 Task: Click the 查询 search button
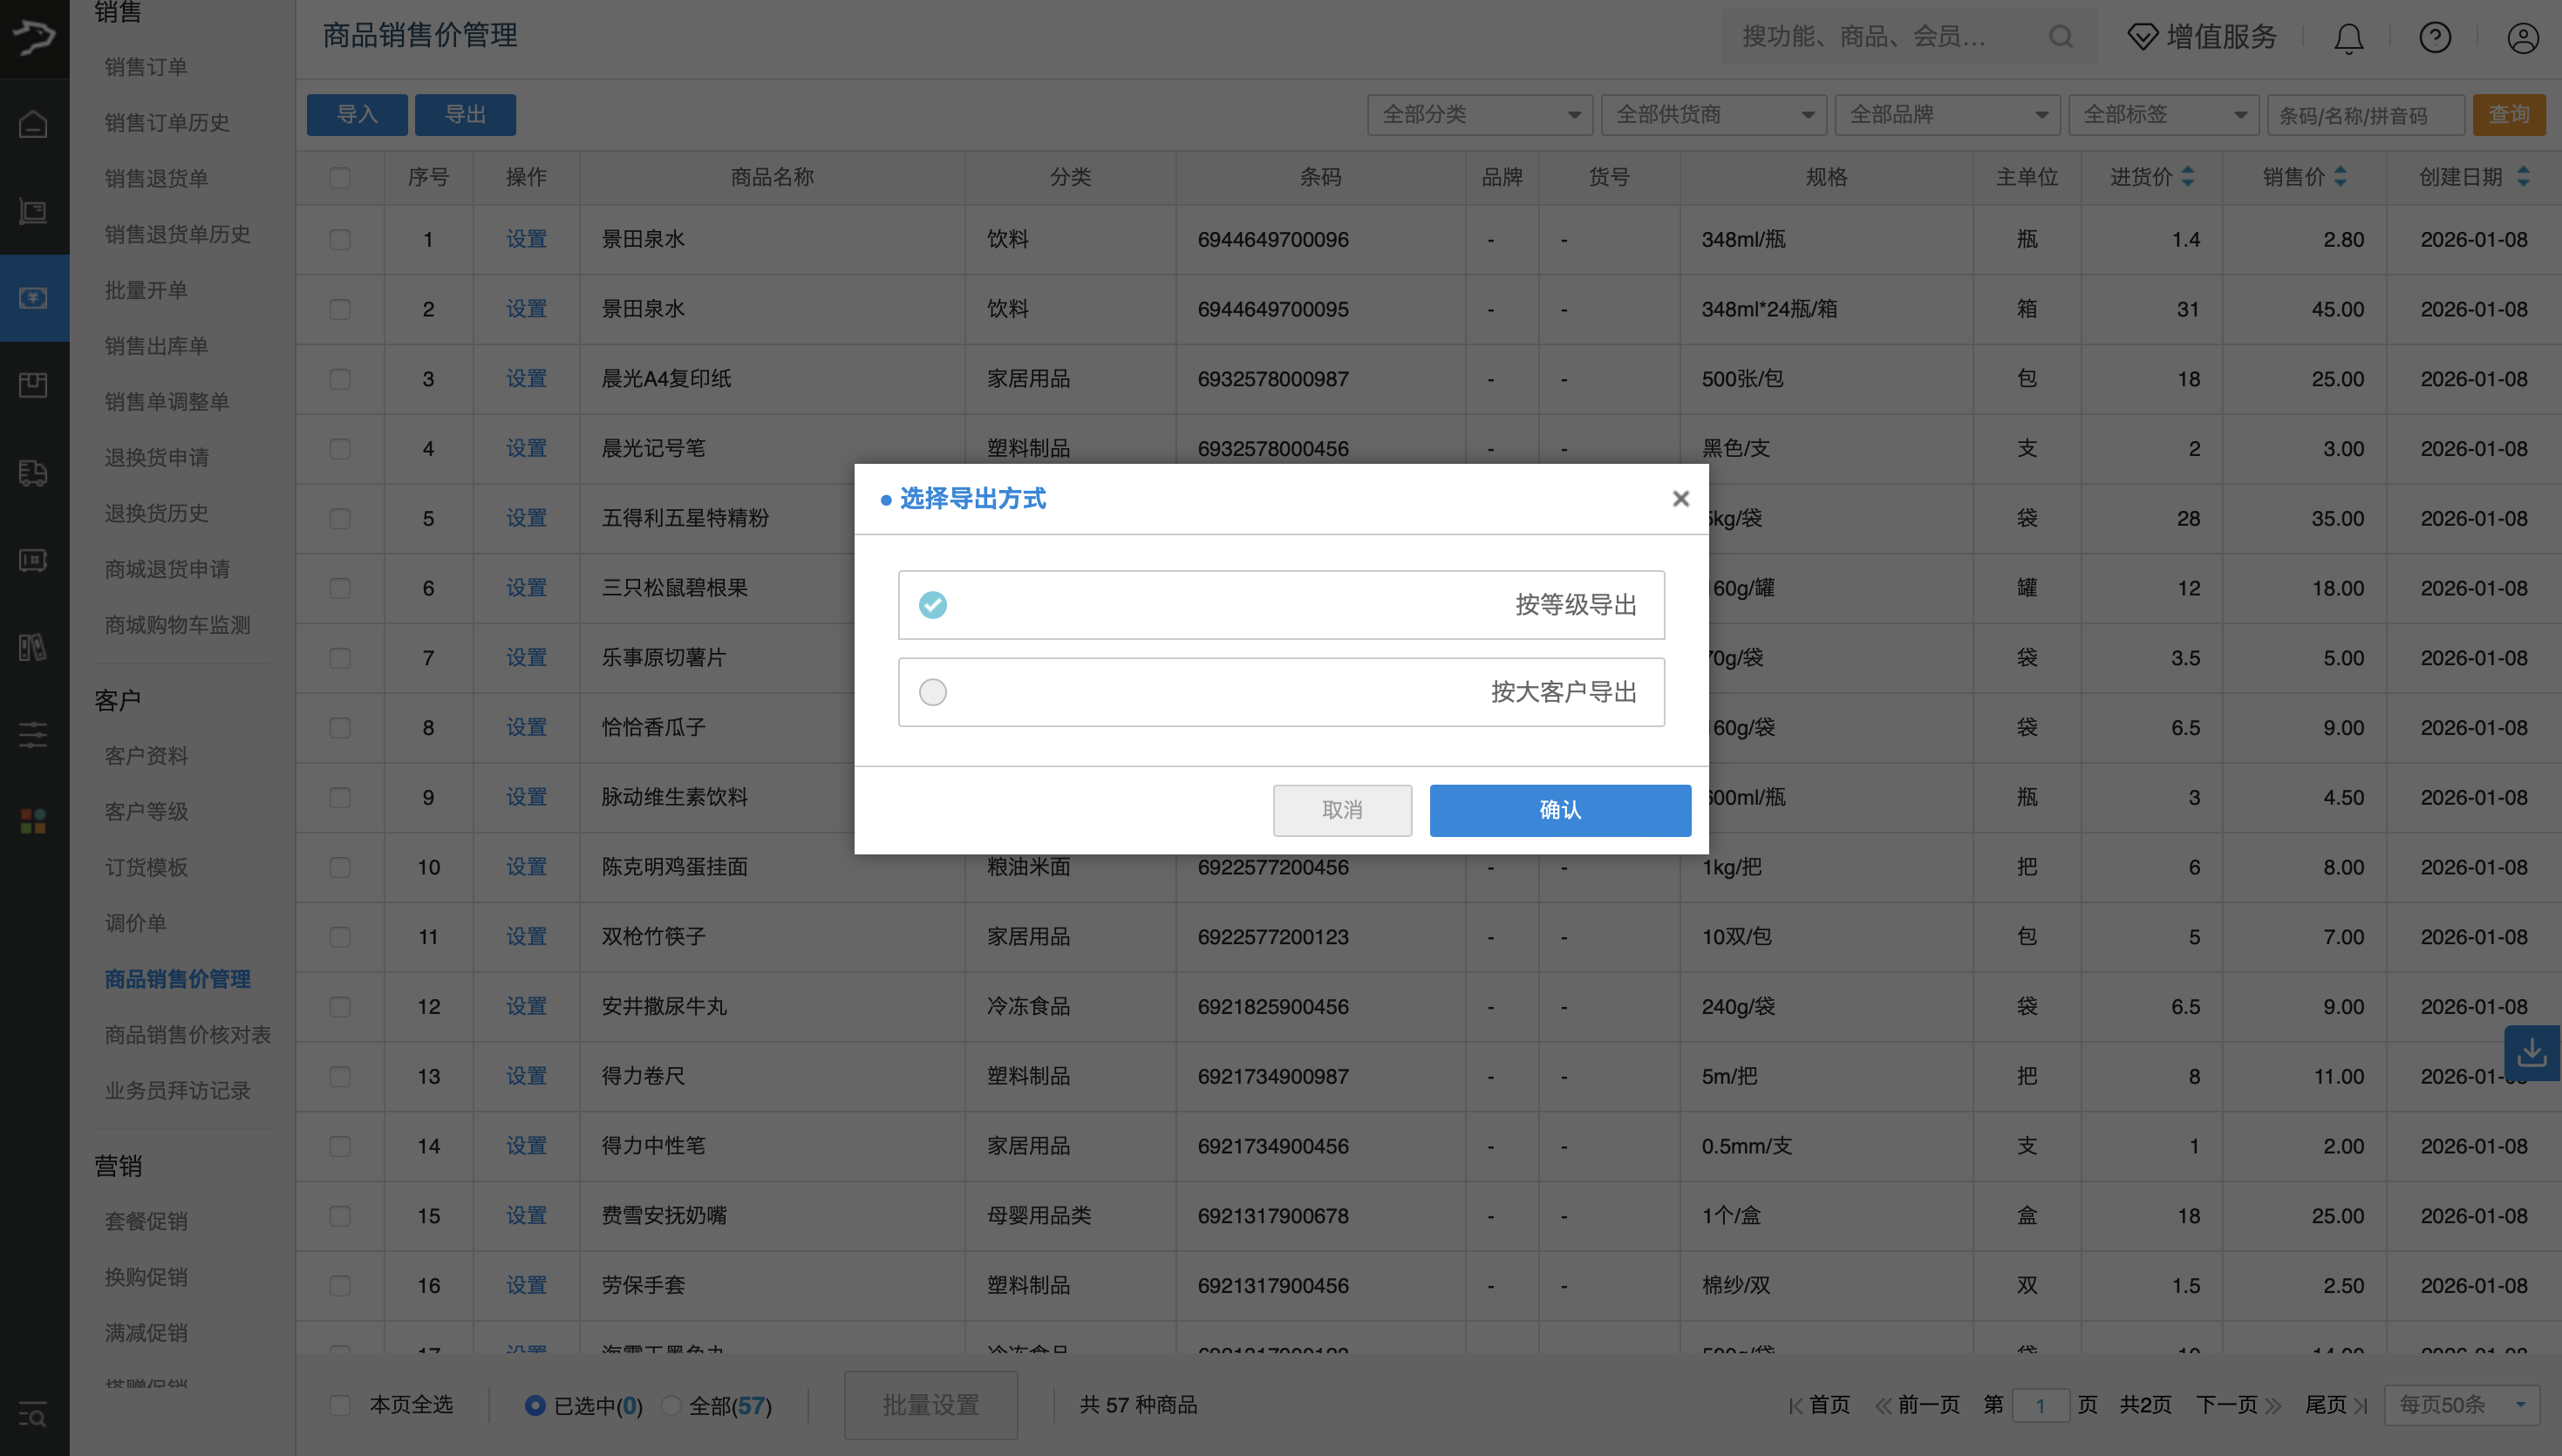[x=2511, y=114]
